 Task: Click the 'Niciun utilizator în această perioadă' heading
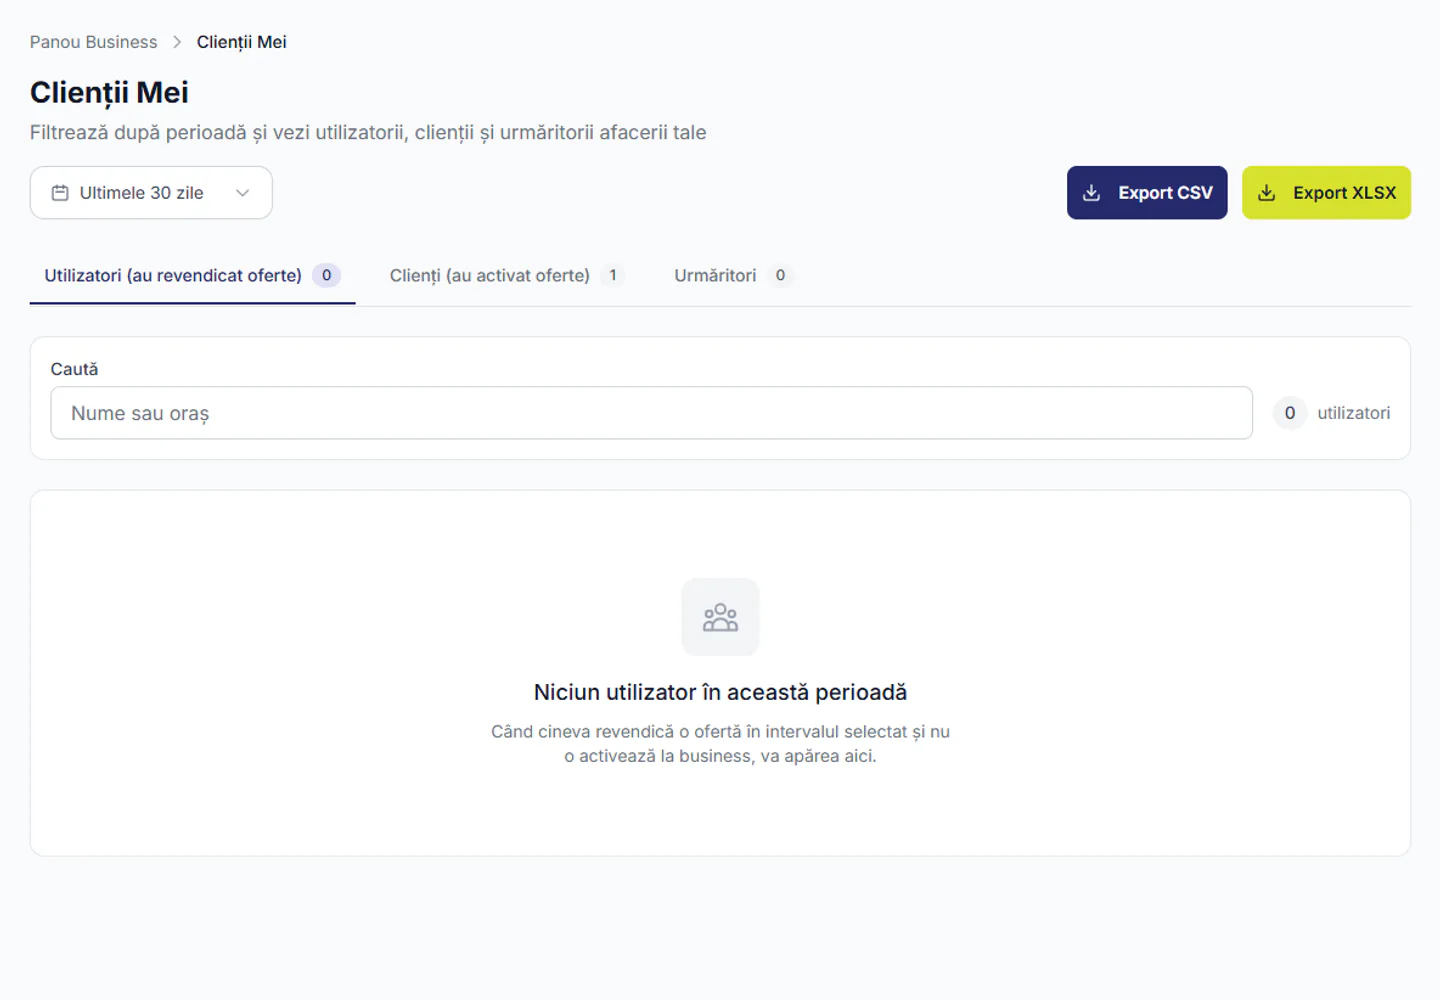[x=720, y=692]
